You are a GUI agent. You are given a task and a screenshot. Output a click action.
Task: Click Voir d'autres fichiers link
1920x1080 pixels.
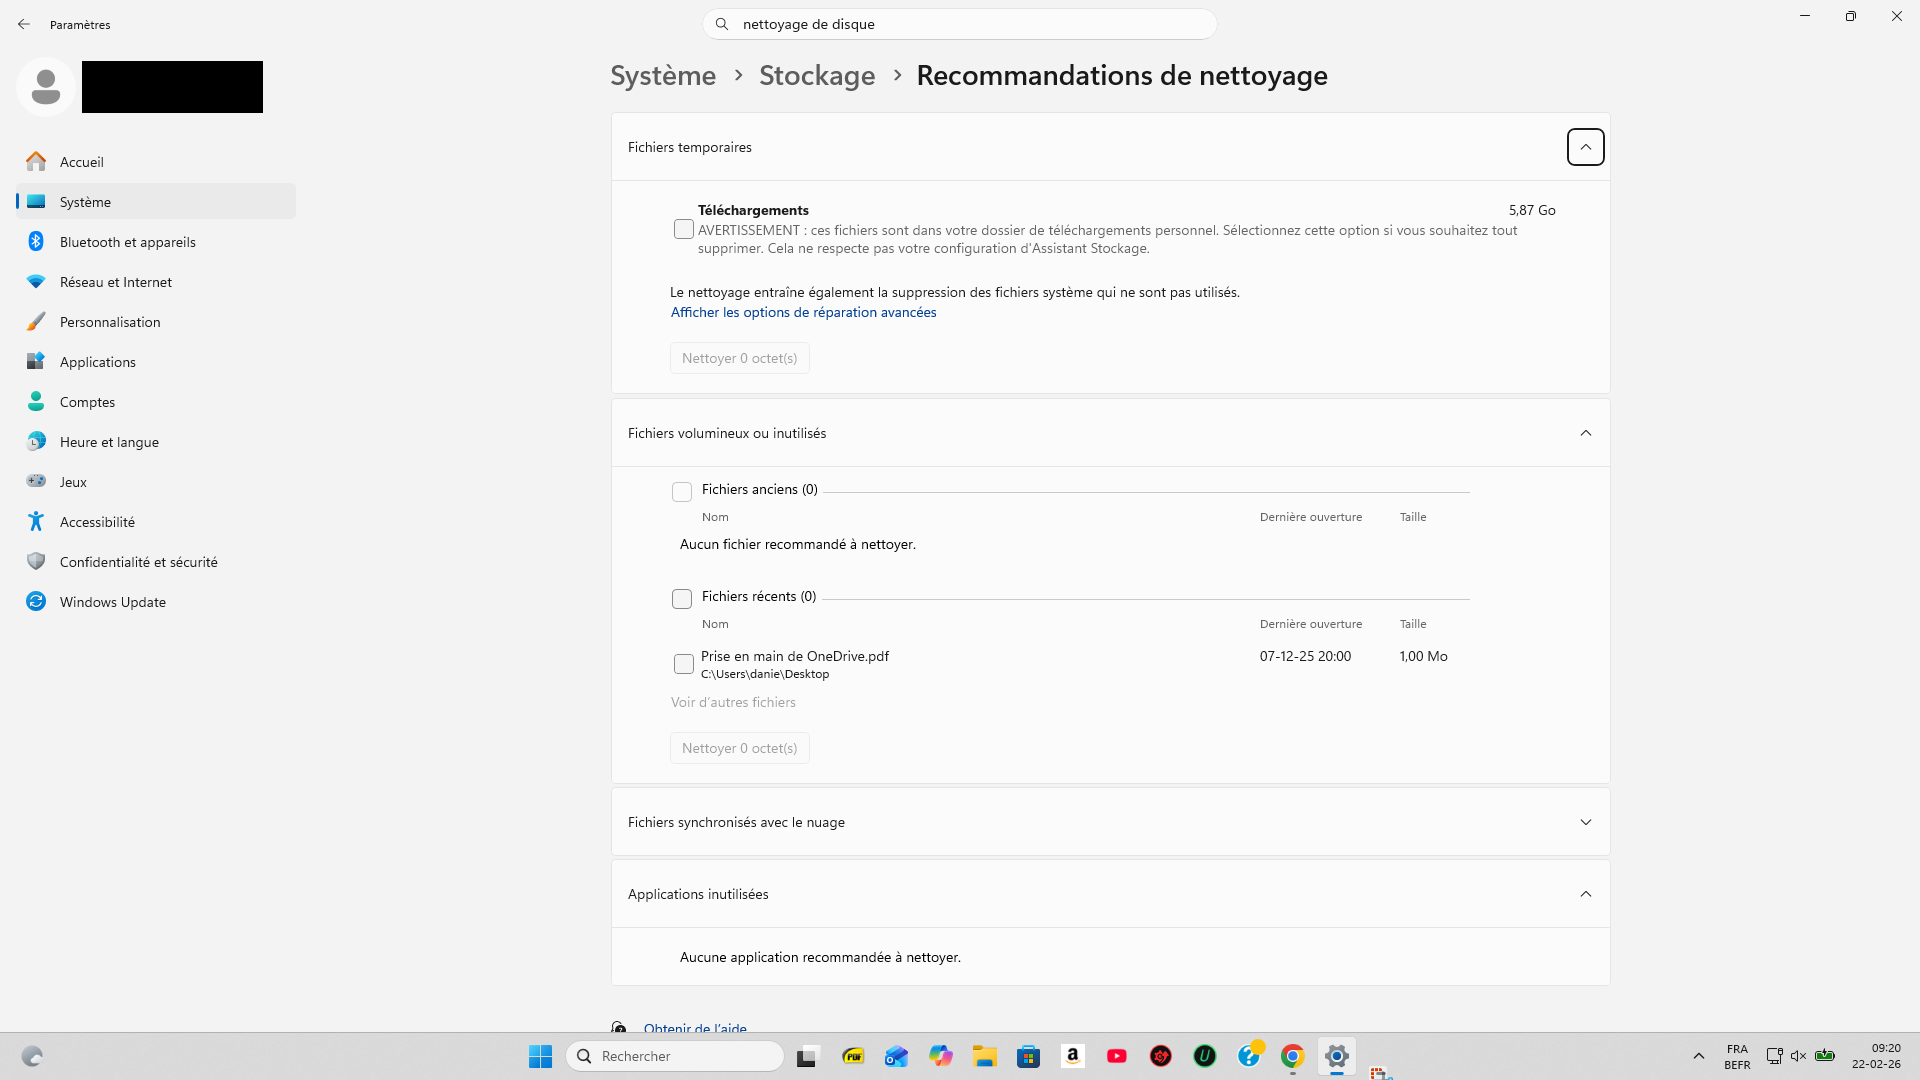[733, 702]
